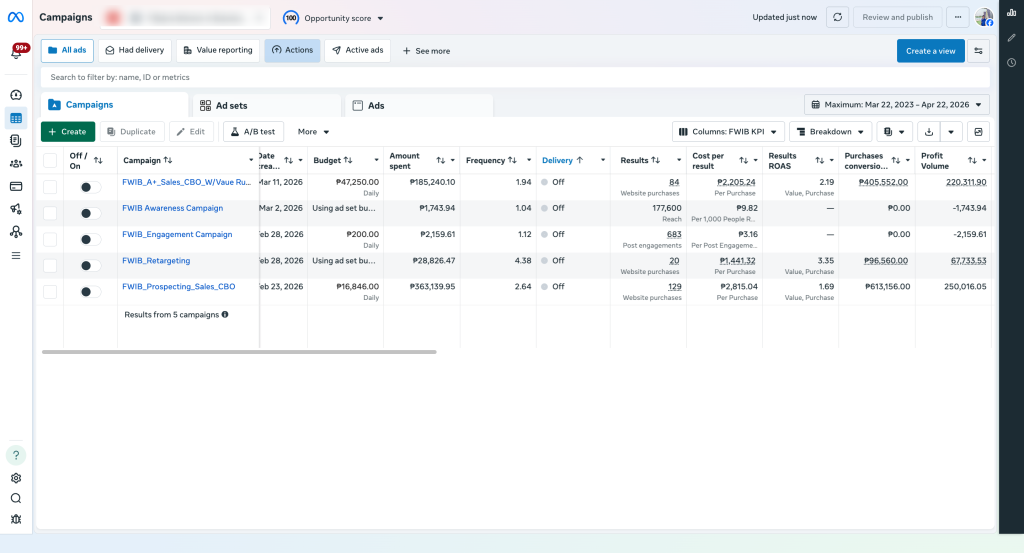Image resolution: width=1024 pixels, height=553 pixels.
Task: Click the A/B test button
Action: click(x=253, y=132)
